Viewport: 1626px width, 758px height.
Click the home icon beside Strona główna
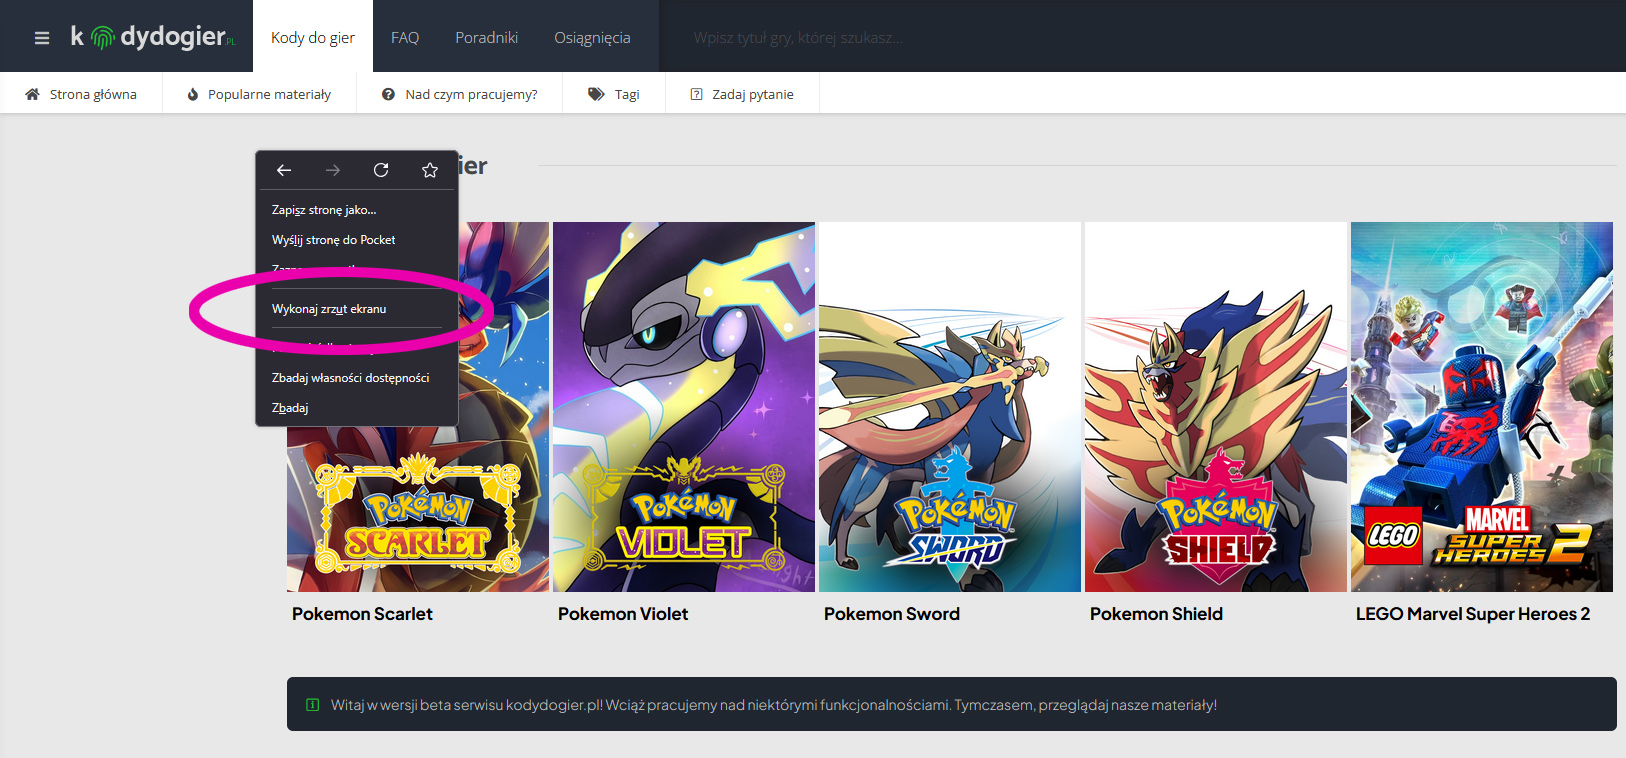click(x=32, y=94)
